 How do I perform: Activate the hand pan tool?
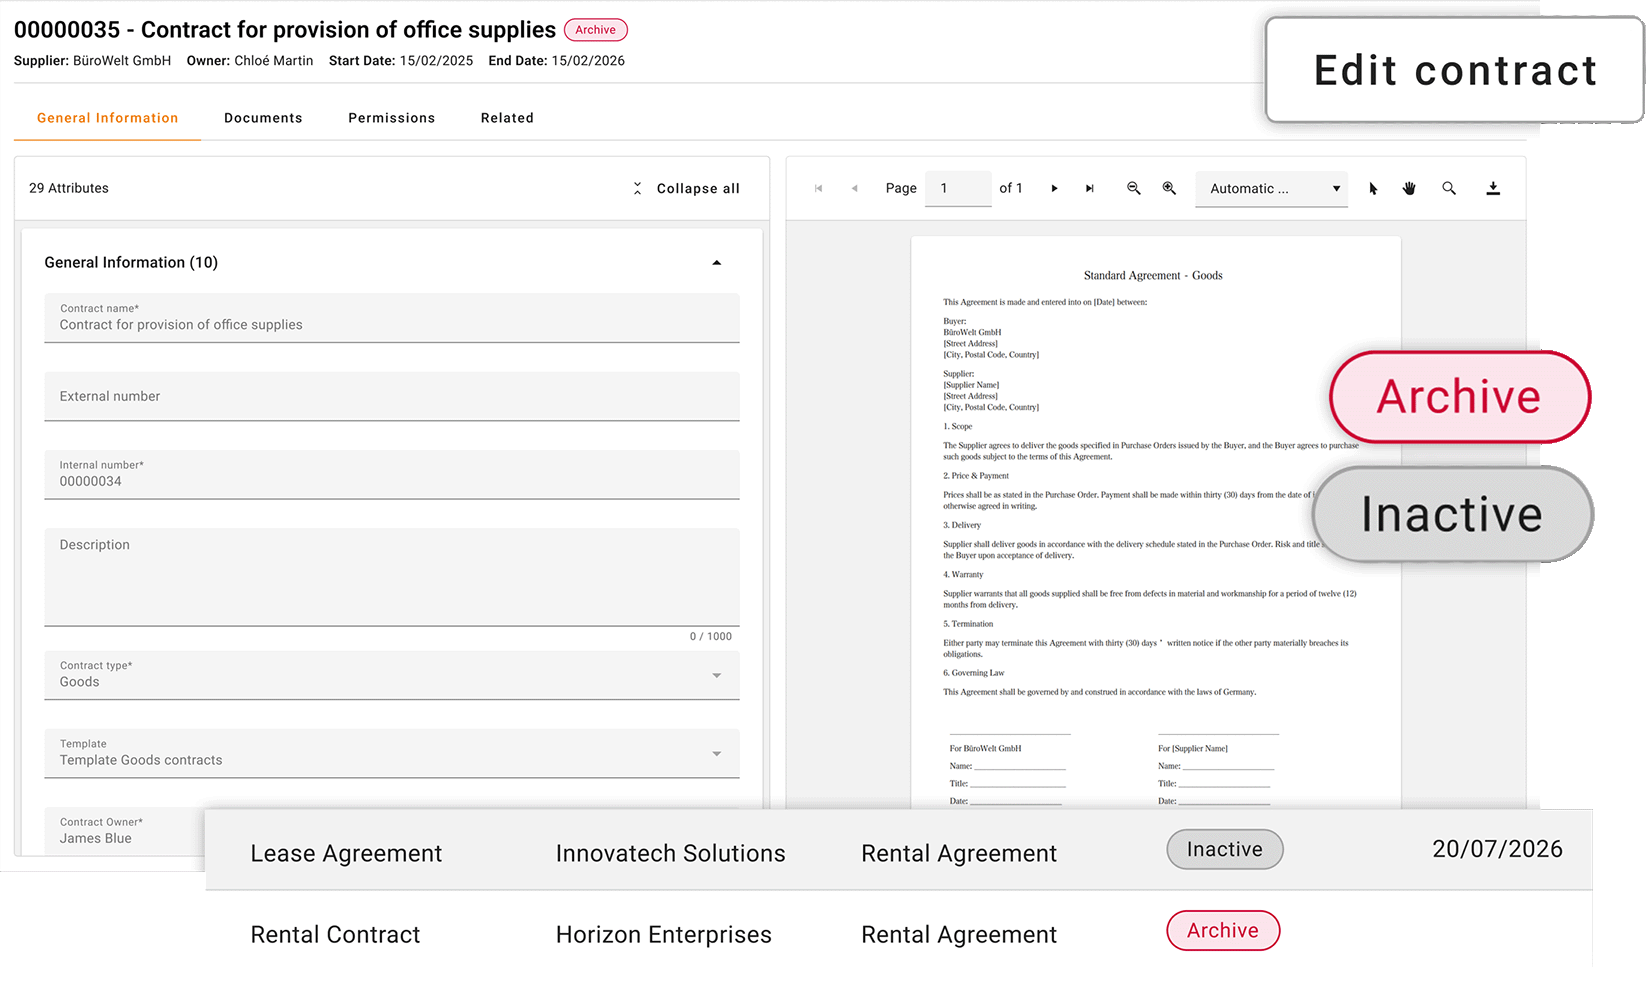[x=1409, y=188]
